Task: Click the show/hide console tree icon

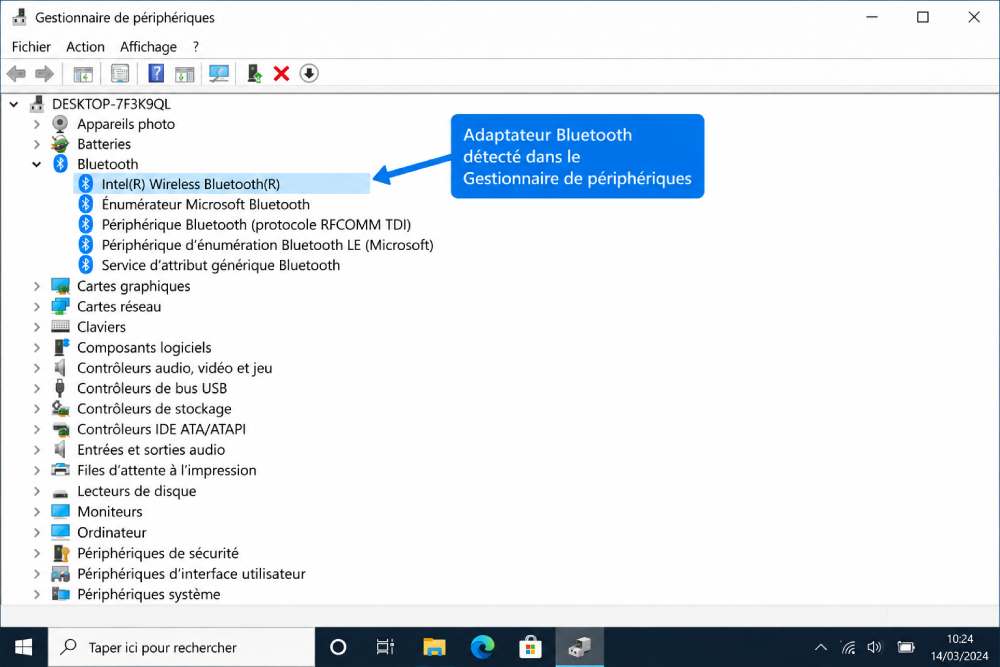Action: (x=83, y=74)
